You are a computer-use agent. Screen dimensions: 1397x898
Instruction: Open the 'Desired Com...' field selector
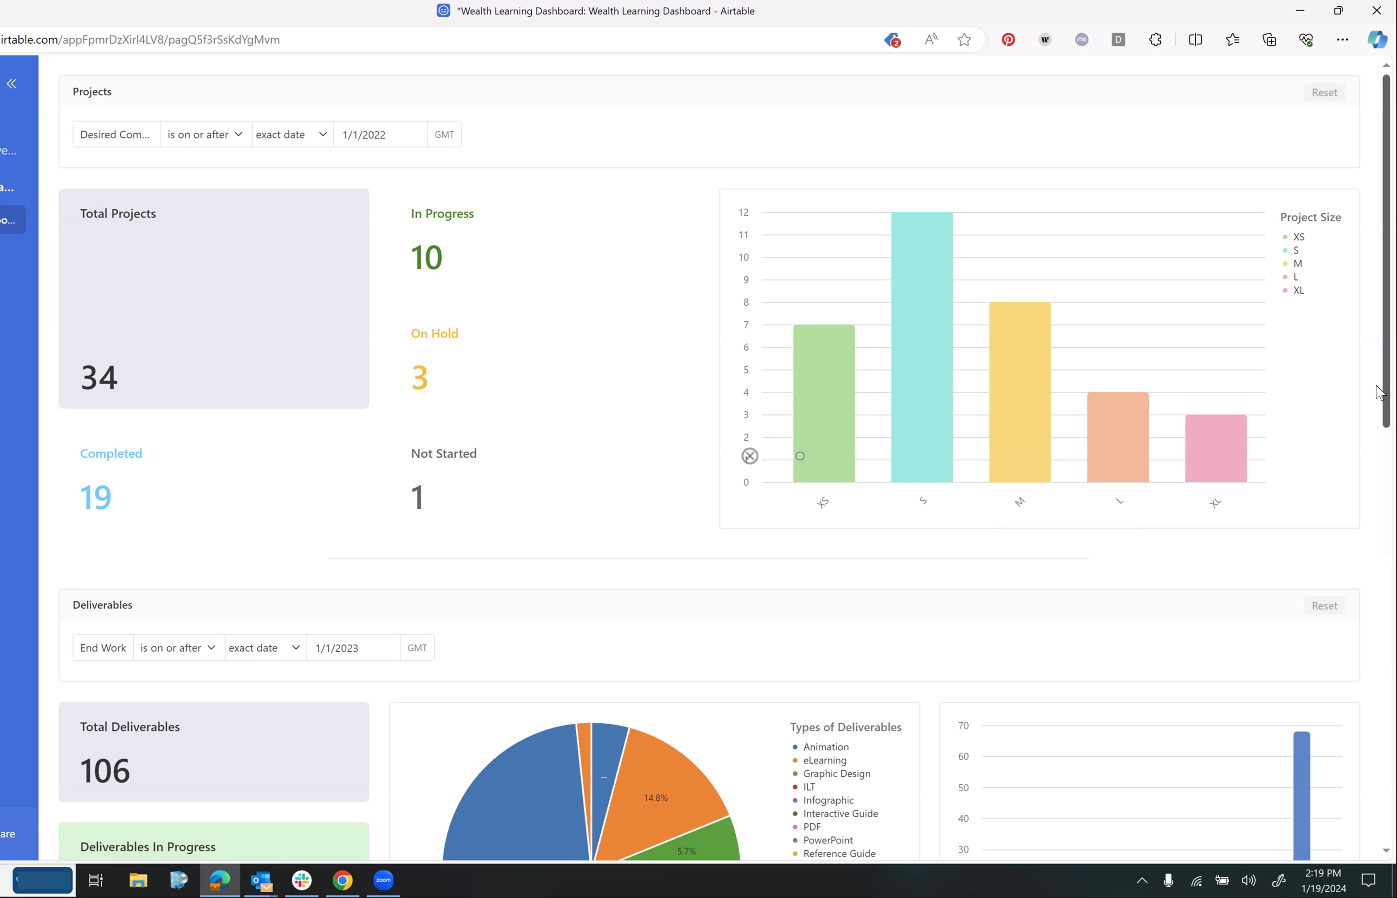click(116, 134)
